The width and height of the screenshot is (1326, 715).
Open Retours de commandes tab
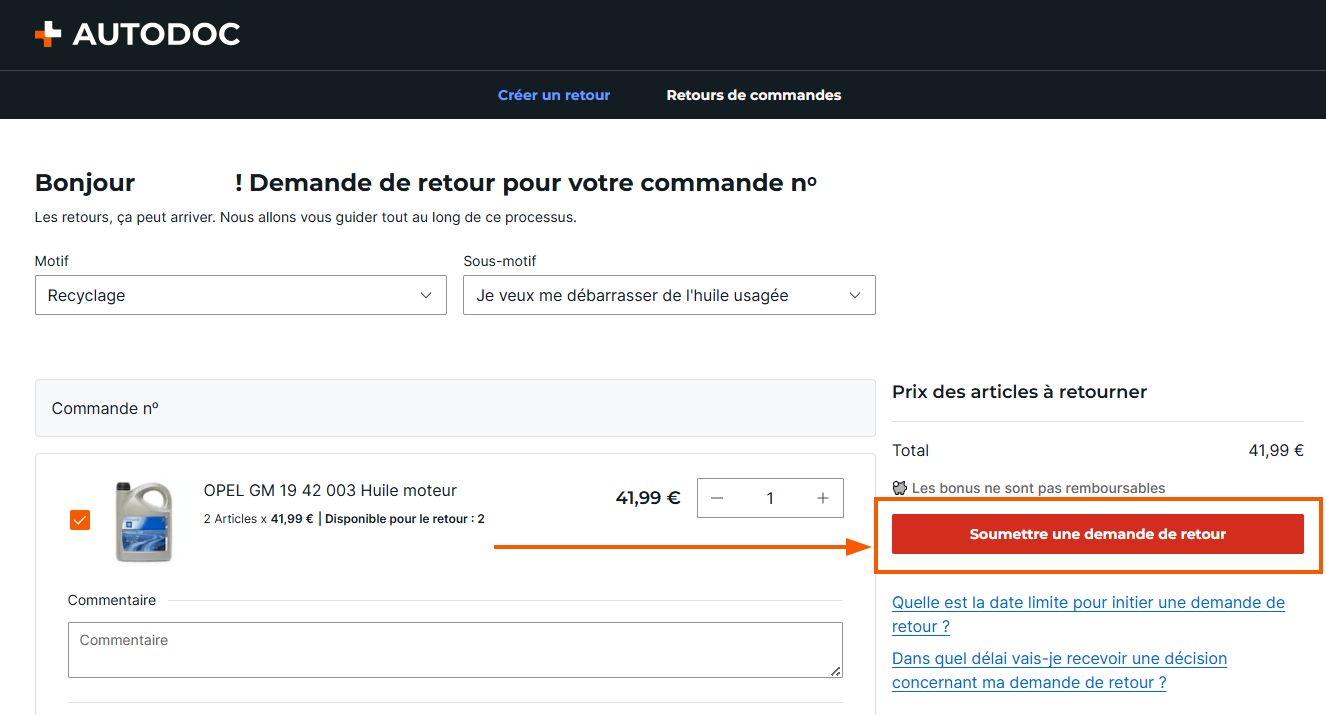pyautogui.click(x=754, y=95)
